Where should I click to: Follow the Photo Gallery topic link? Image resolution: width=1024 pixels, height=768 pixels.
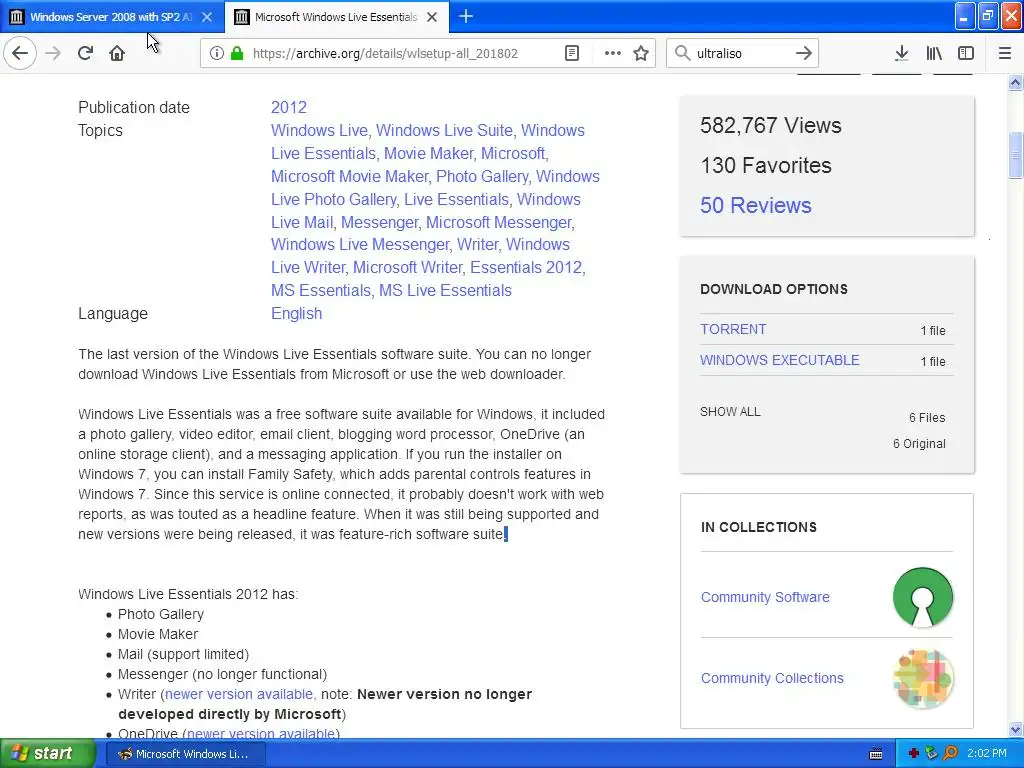pos(482,176)
